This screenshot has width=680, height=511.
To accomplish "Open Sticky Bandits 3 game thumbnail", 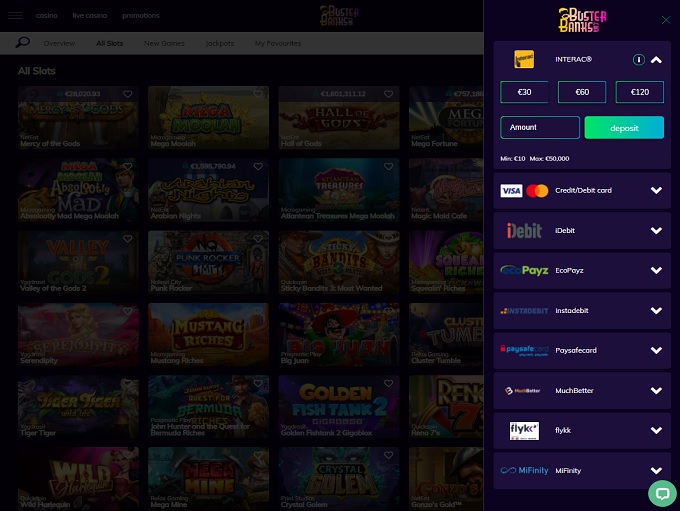I will tap(339, 262).
